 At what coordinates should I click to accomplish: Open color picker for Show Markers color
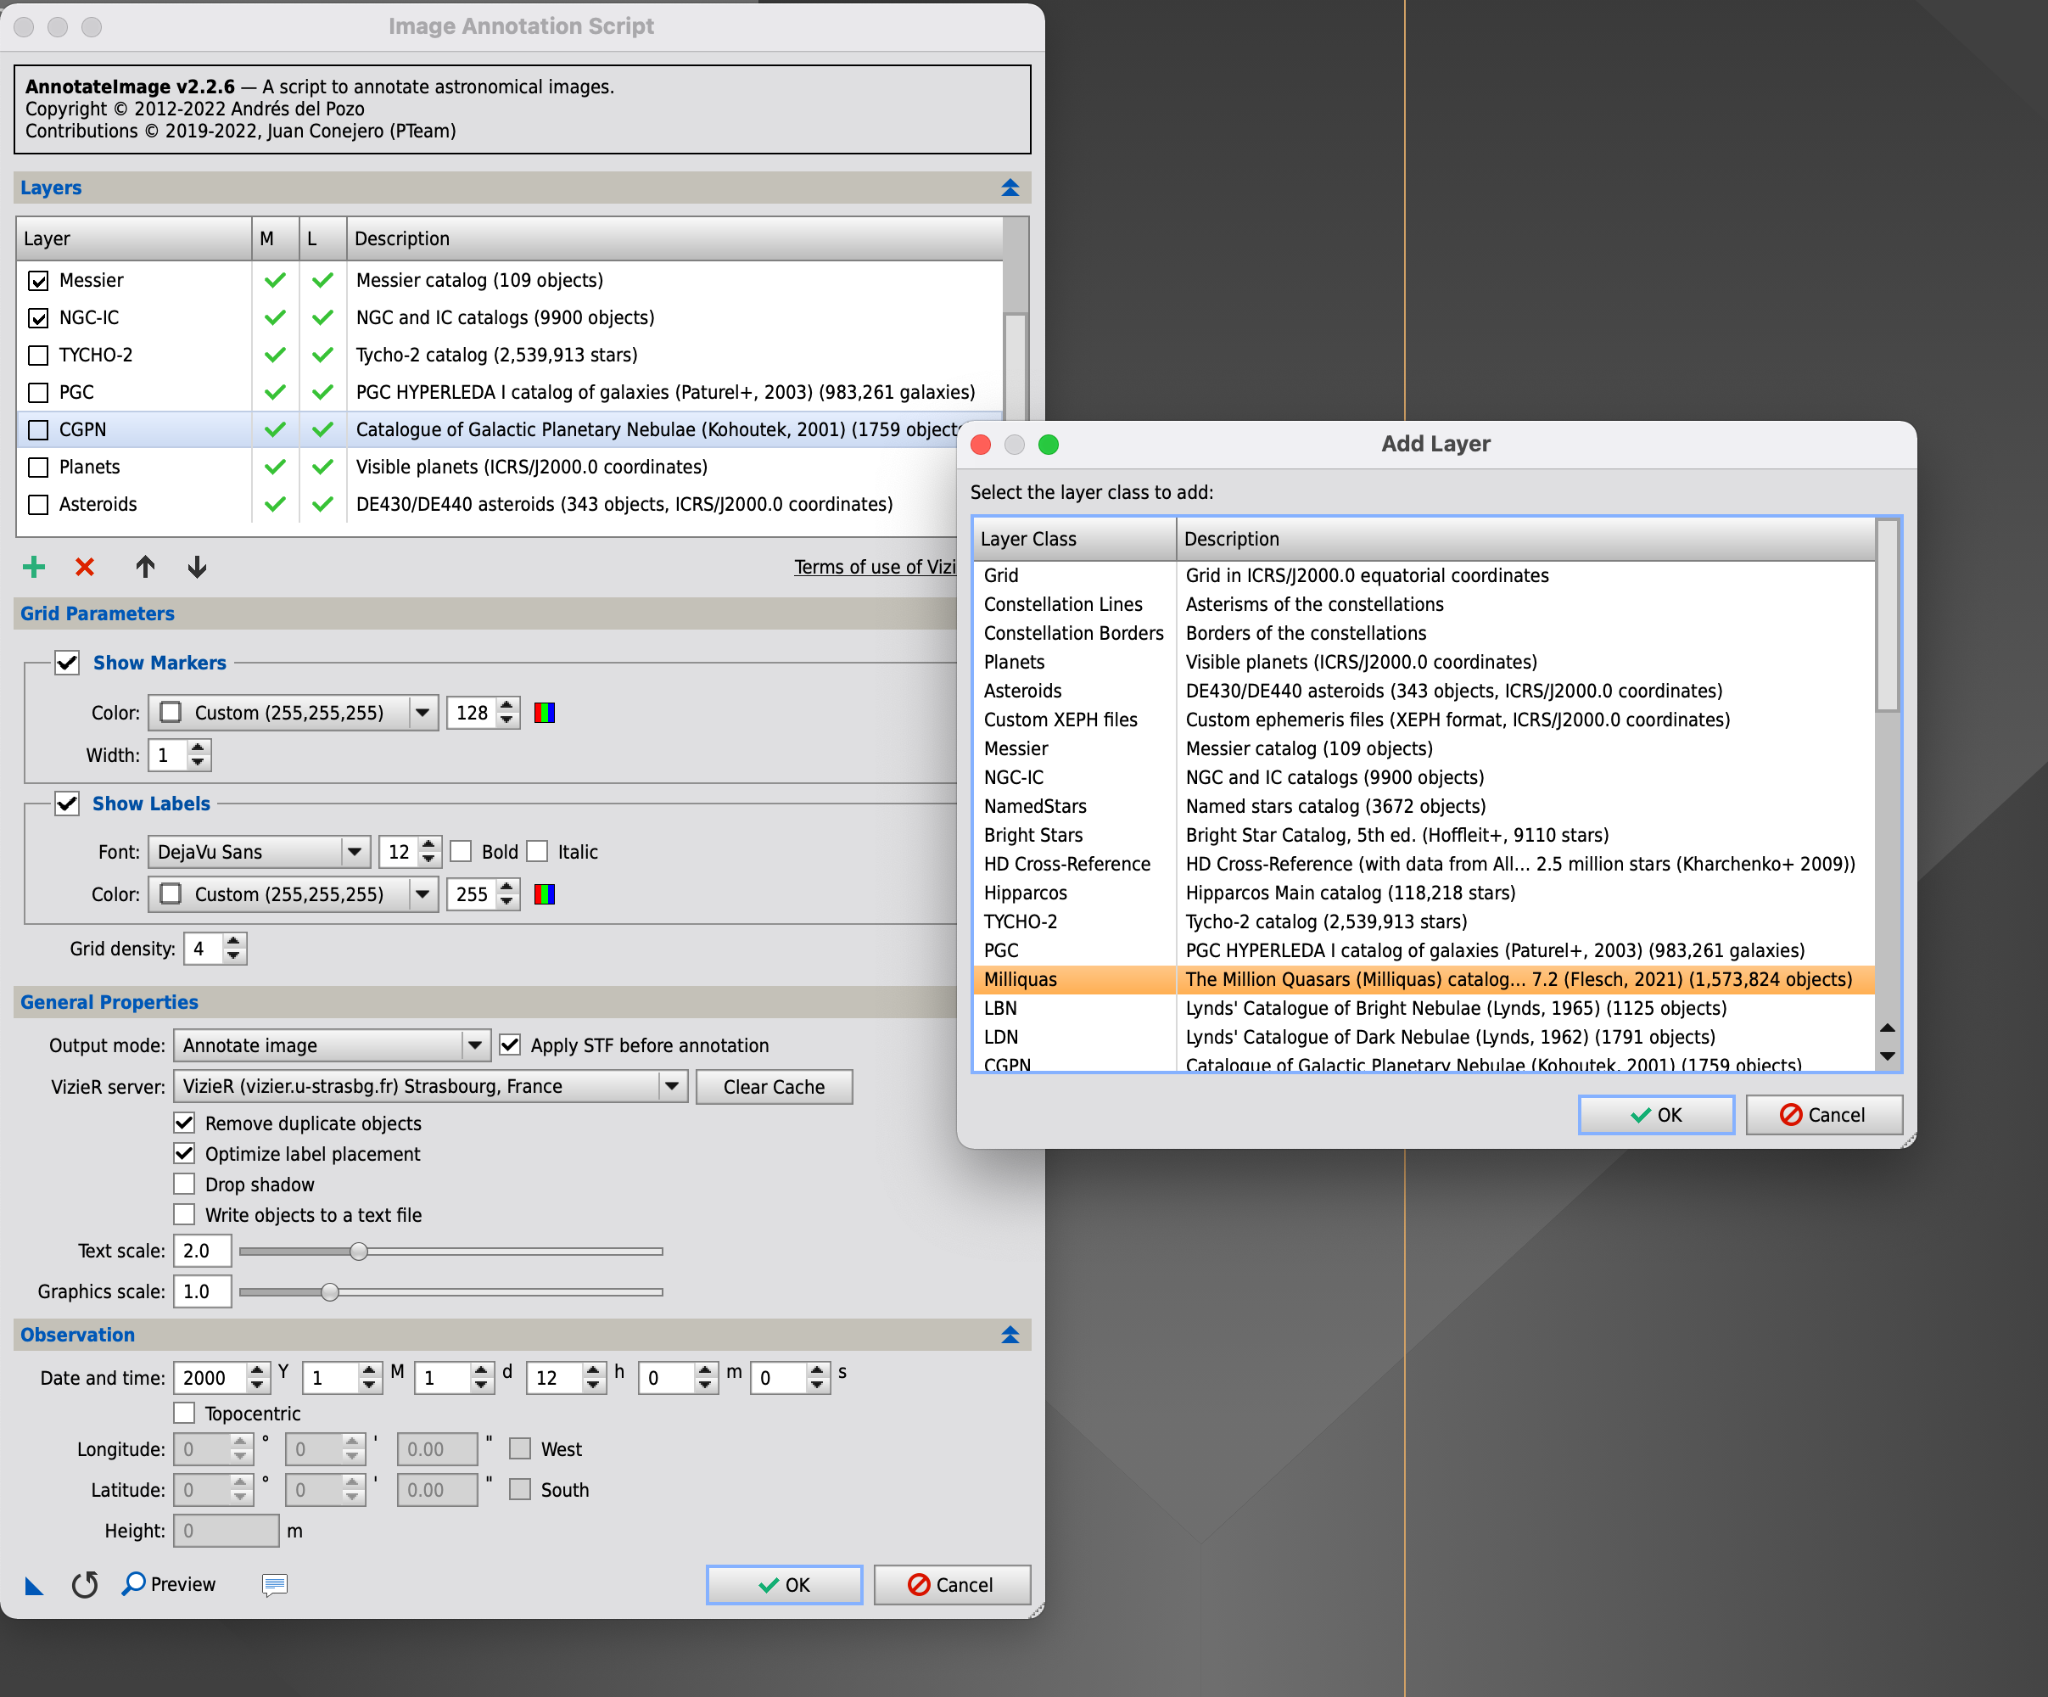[x=544, y=712]
